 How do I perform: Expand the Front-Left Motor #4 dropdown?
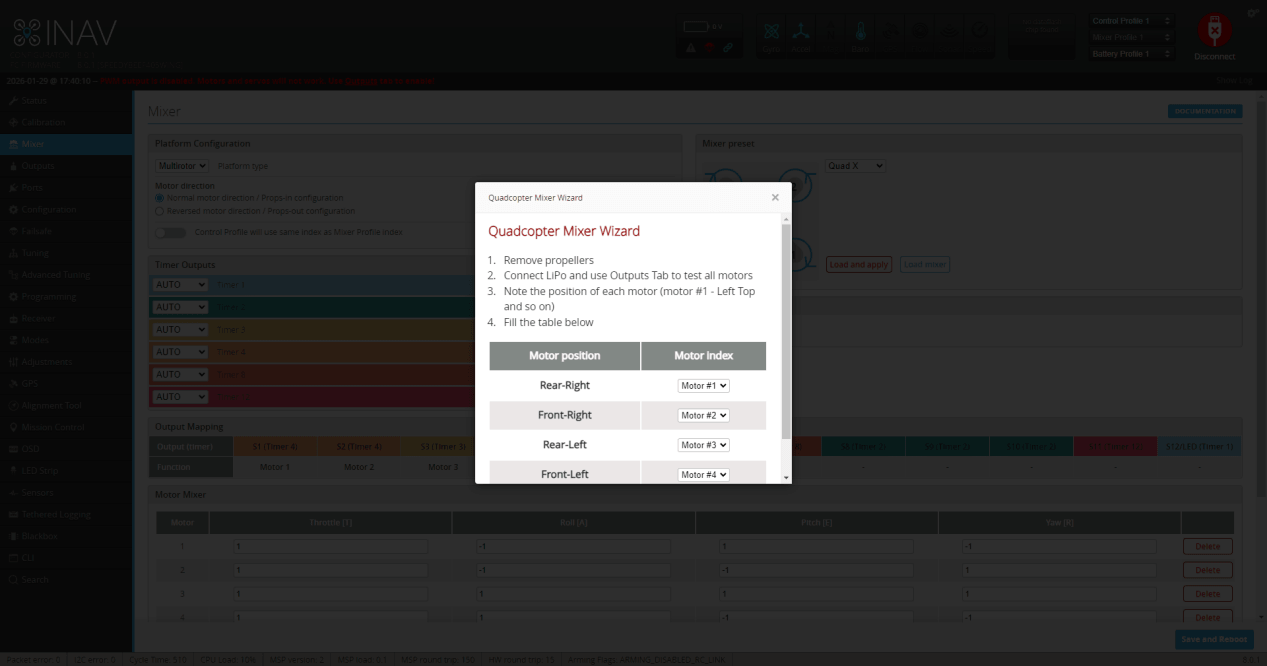pos(704,474)
